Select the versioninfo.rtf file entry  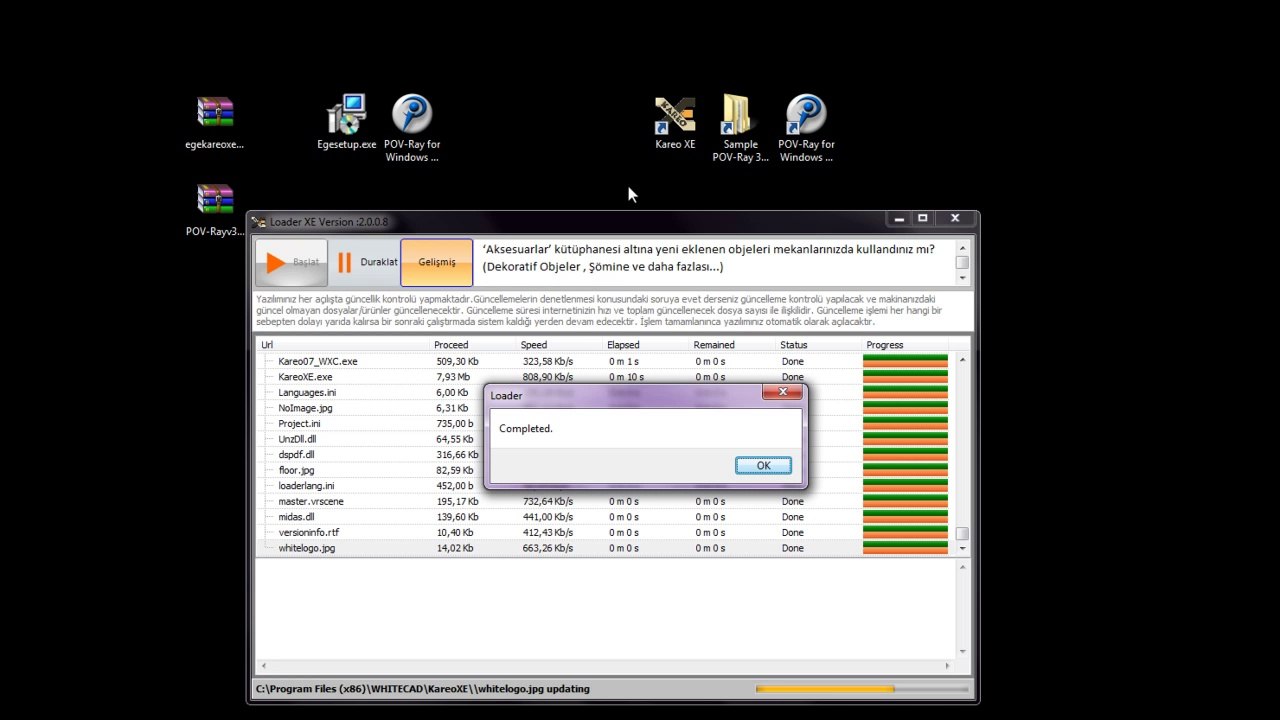tap(308, 532)
